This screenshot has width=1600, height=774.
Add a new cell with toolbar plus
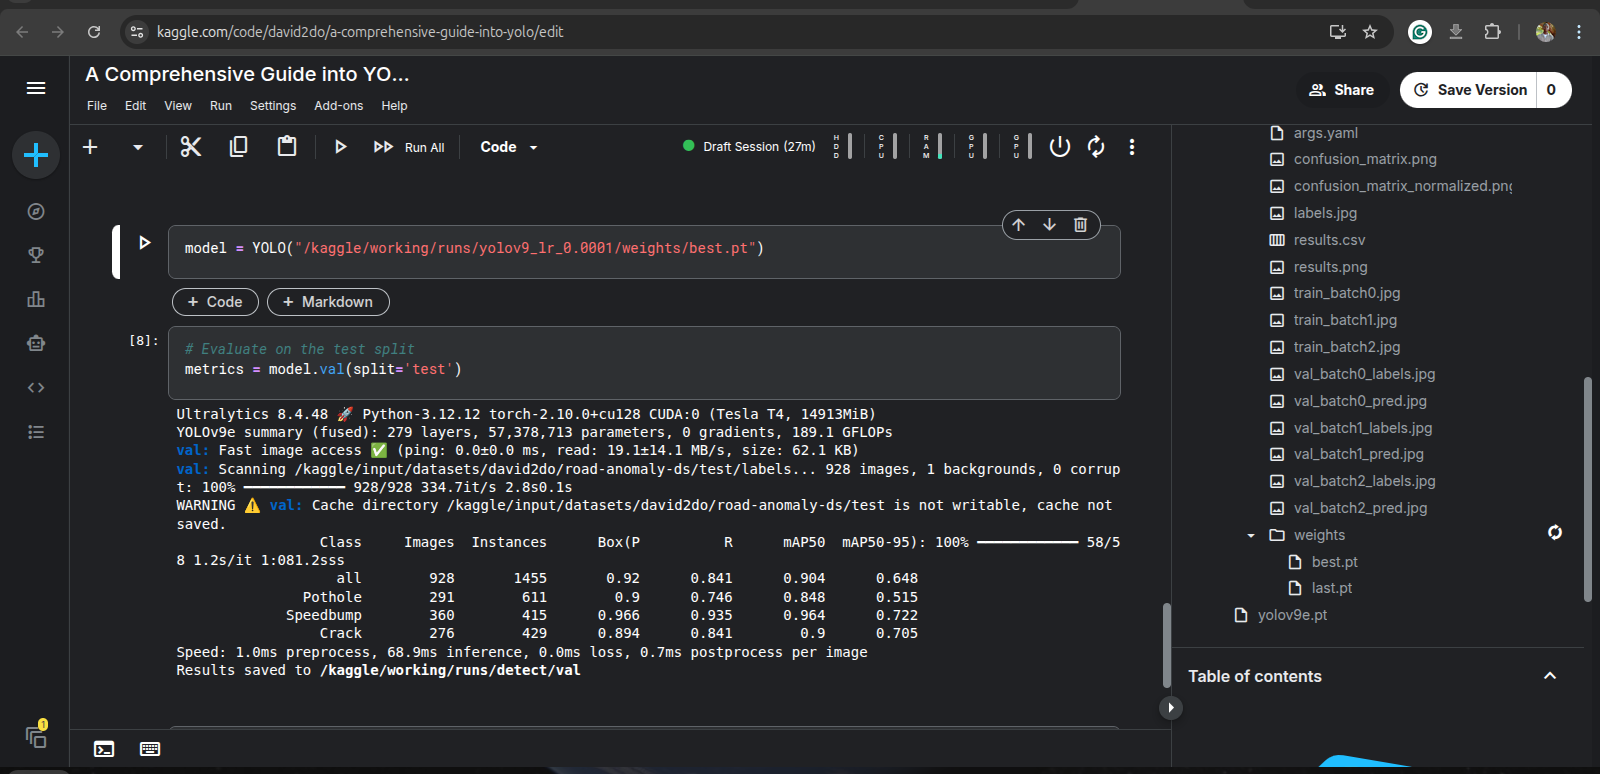90,147
